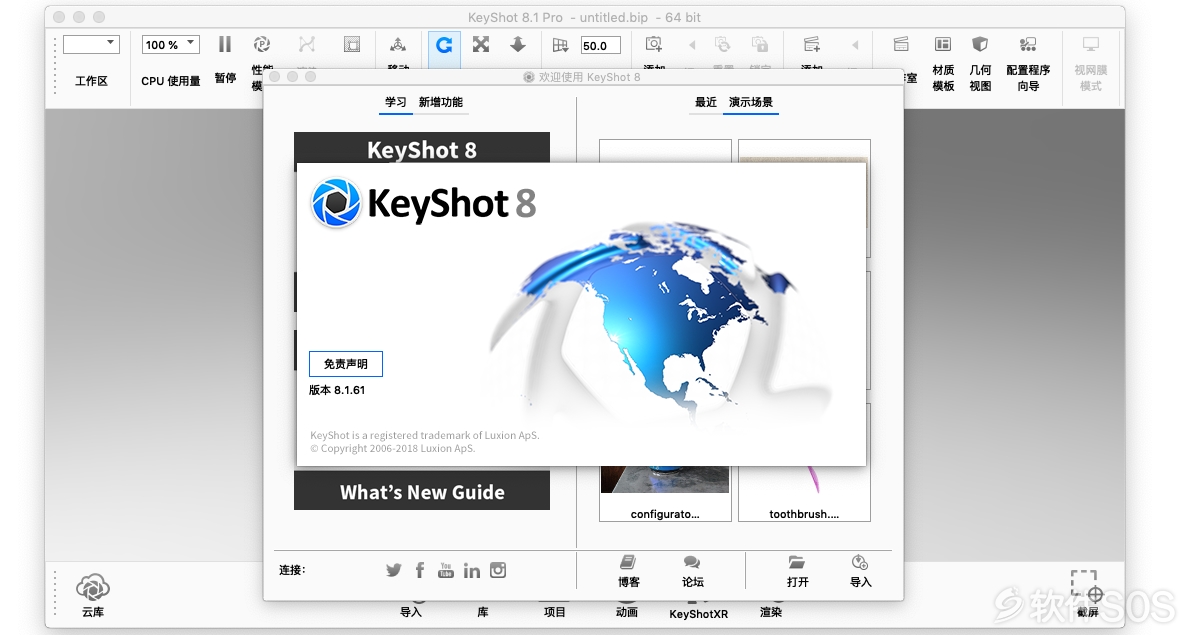Click the network mode monitor icon
Viewport: 1192px width, 635px height.
(1091, 45)
